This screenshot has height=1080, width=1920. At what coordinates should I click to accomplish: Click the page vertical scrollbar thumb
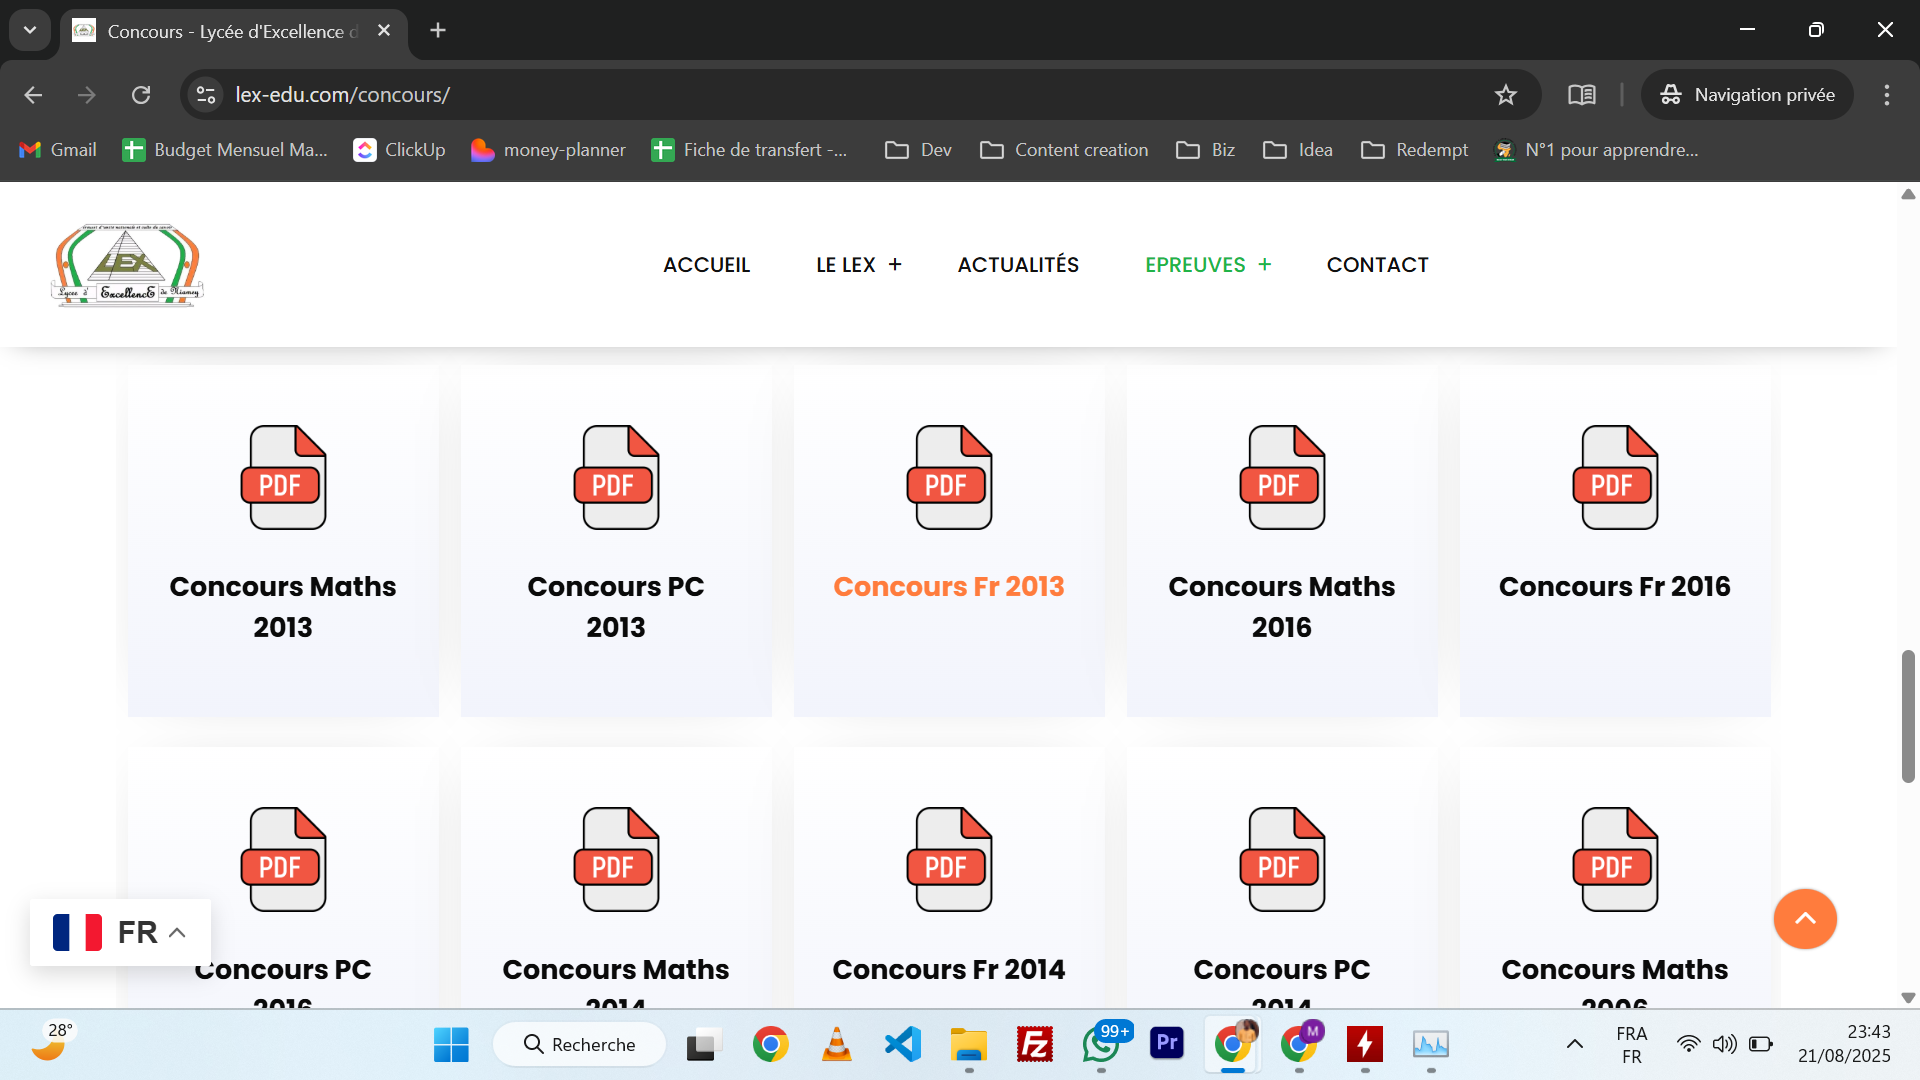pos(1908,715)
